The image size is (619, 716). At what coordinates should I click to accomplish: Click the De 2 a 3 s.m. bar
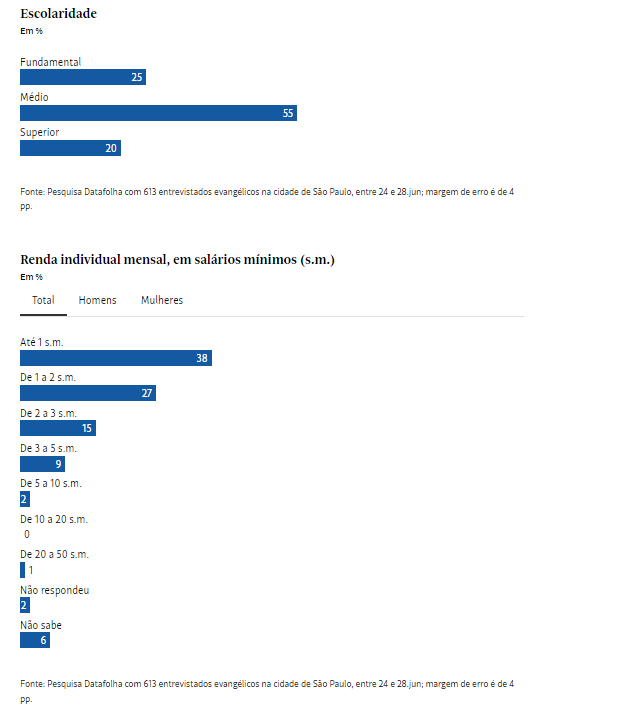58,428
